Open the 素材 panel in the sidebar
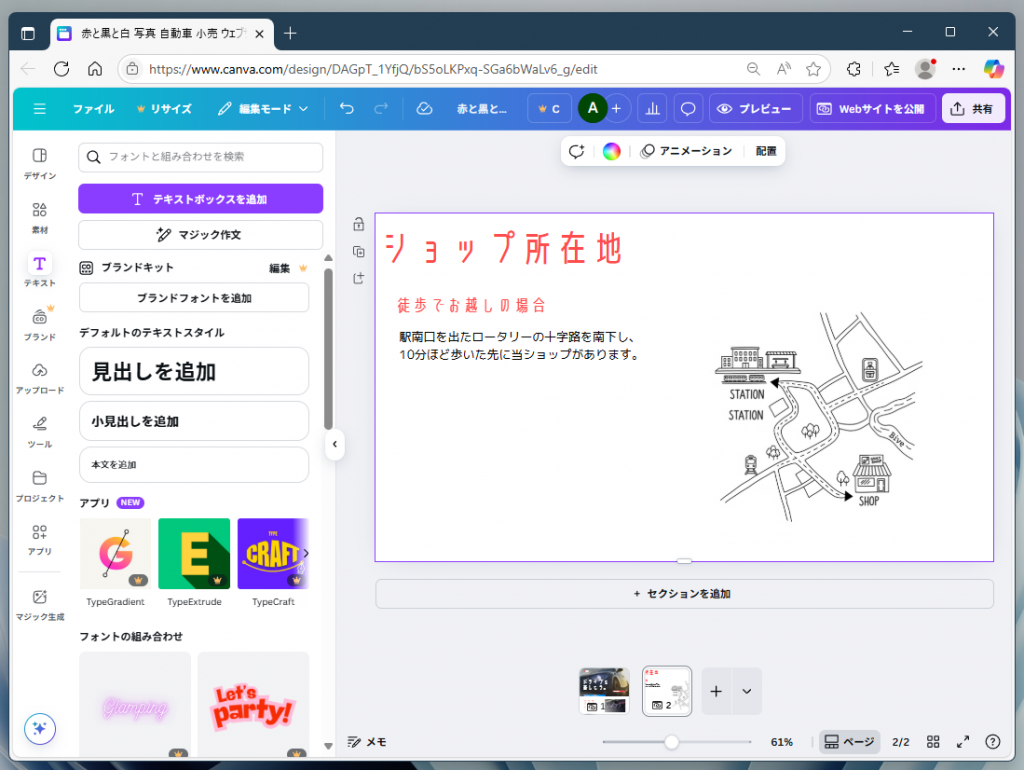 [39, 219]
